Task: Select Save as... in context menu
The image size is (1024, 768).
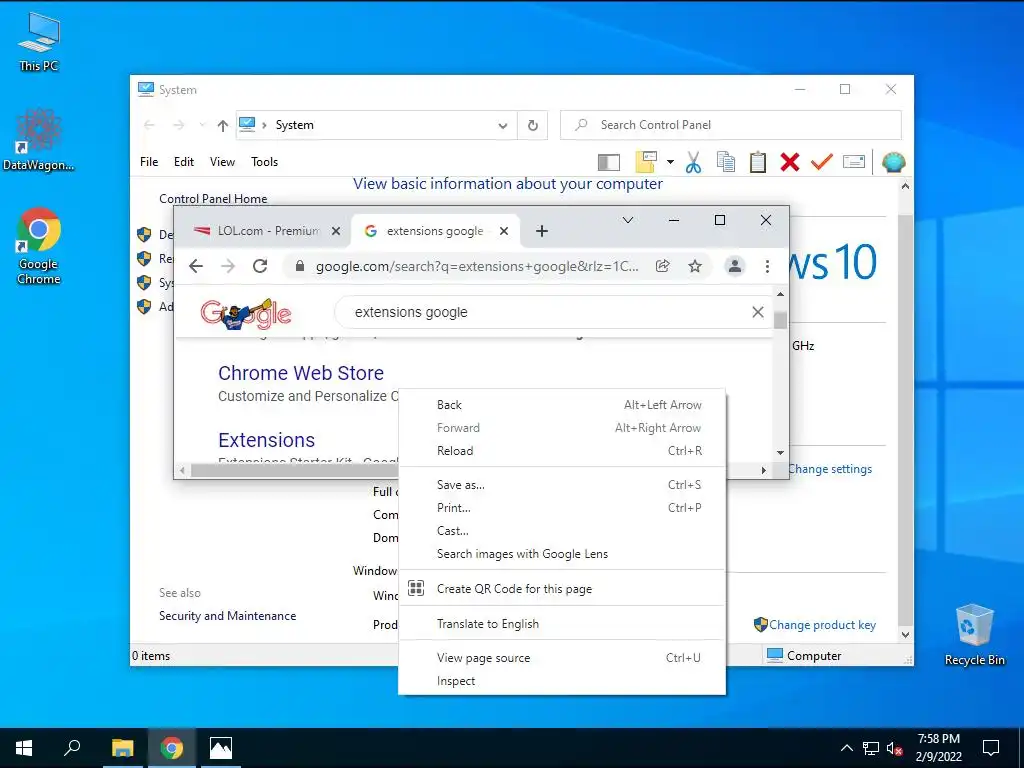Action: pyautogui.click(x=562, y=485)
